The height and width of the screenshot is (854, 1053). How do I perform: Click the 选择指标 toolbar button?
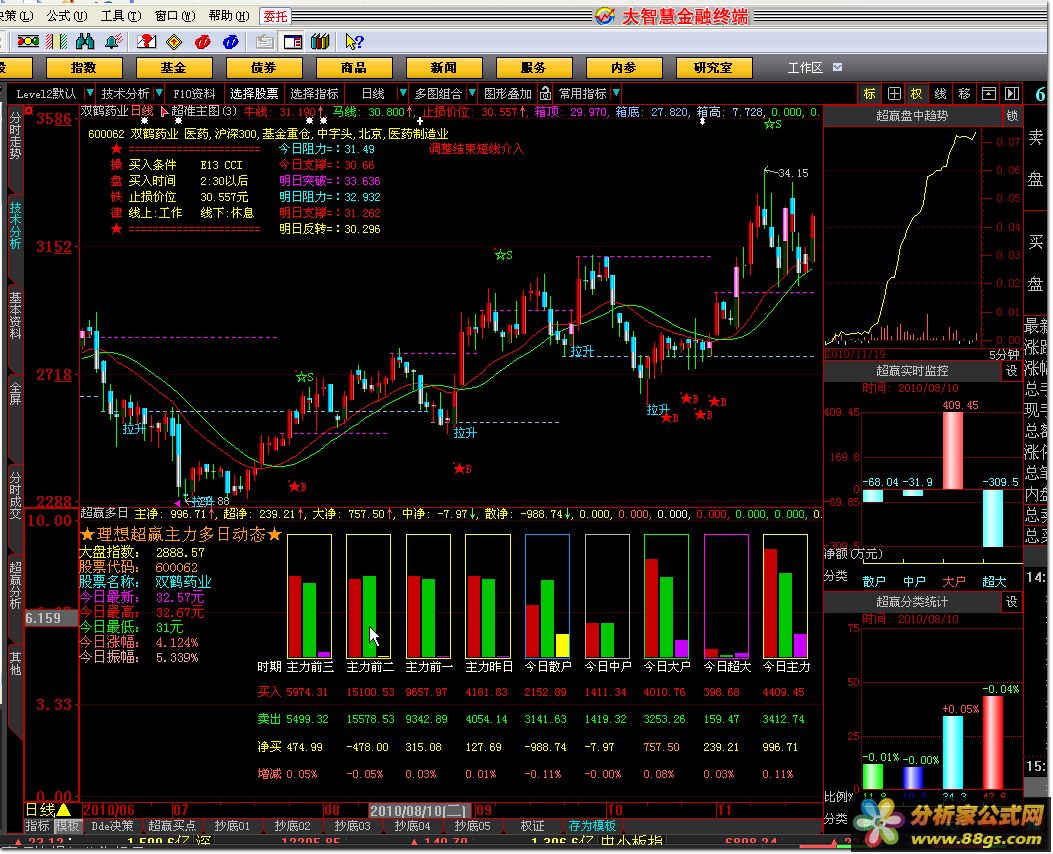(314, 93)
